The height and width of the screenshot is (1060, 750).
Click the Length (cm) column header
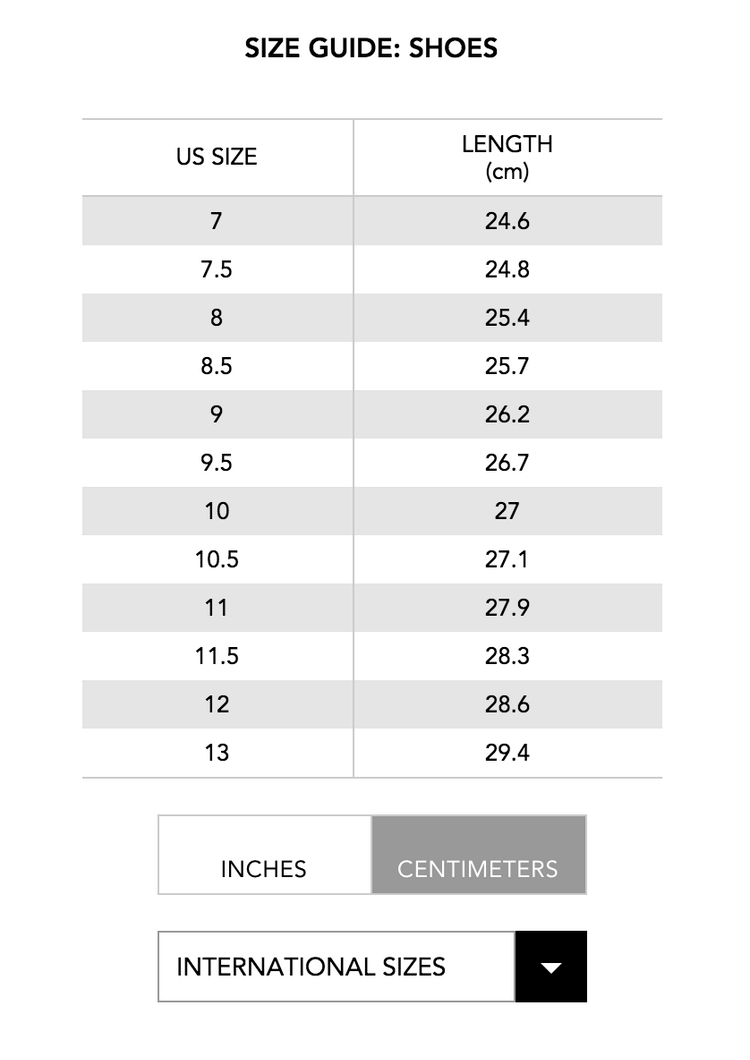click(x=507, y=158)
